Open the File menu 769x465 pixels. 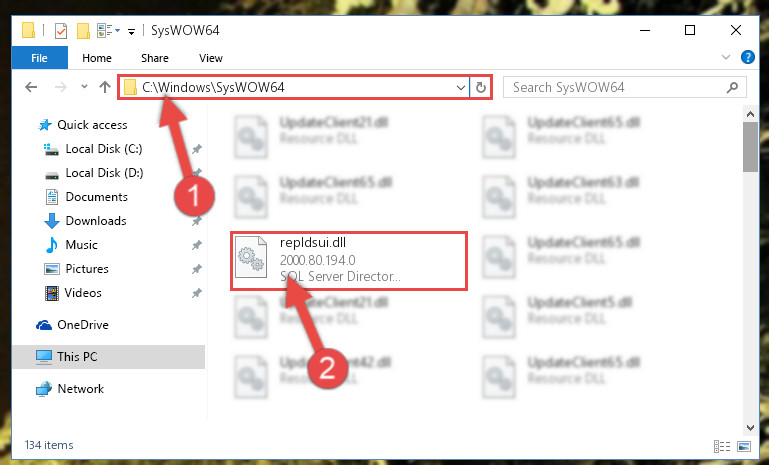coord(39,58)
